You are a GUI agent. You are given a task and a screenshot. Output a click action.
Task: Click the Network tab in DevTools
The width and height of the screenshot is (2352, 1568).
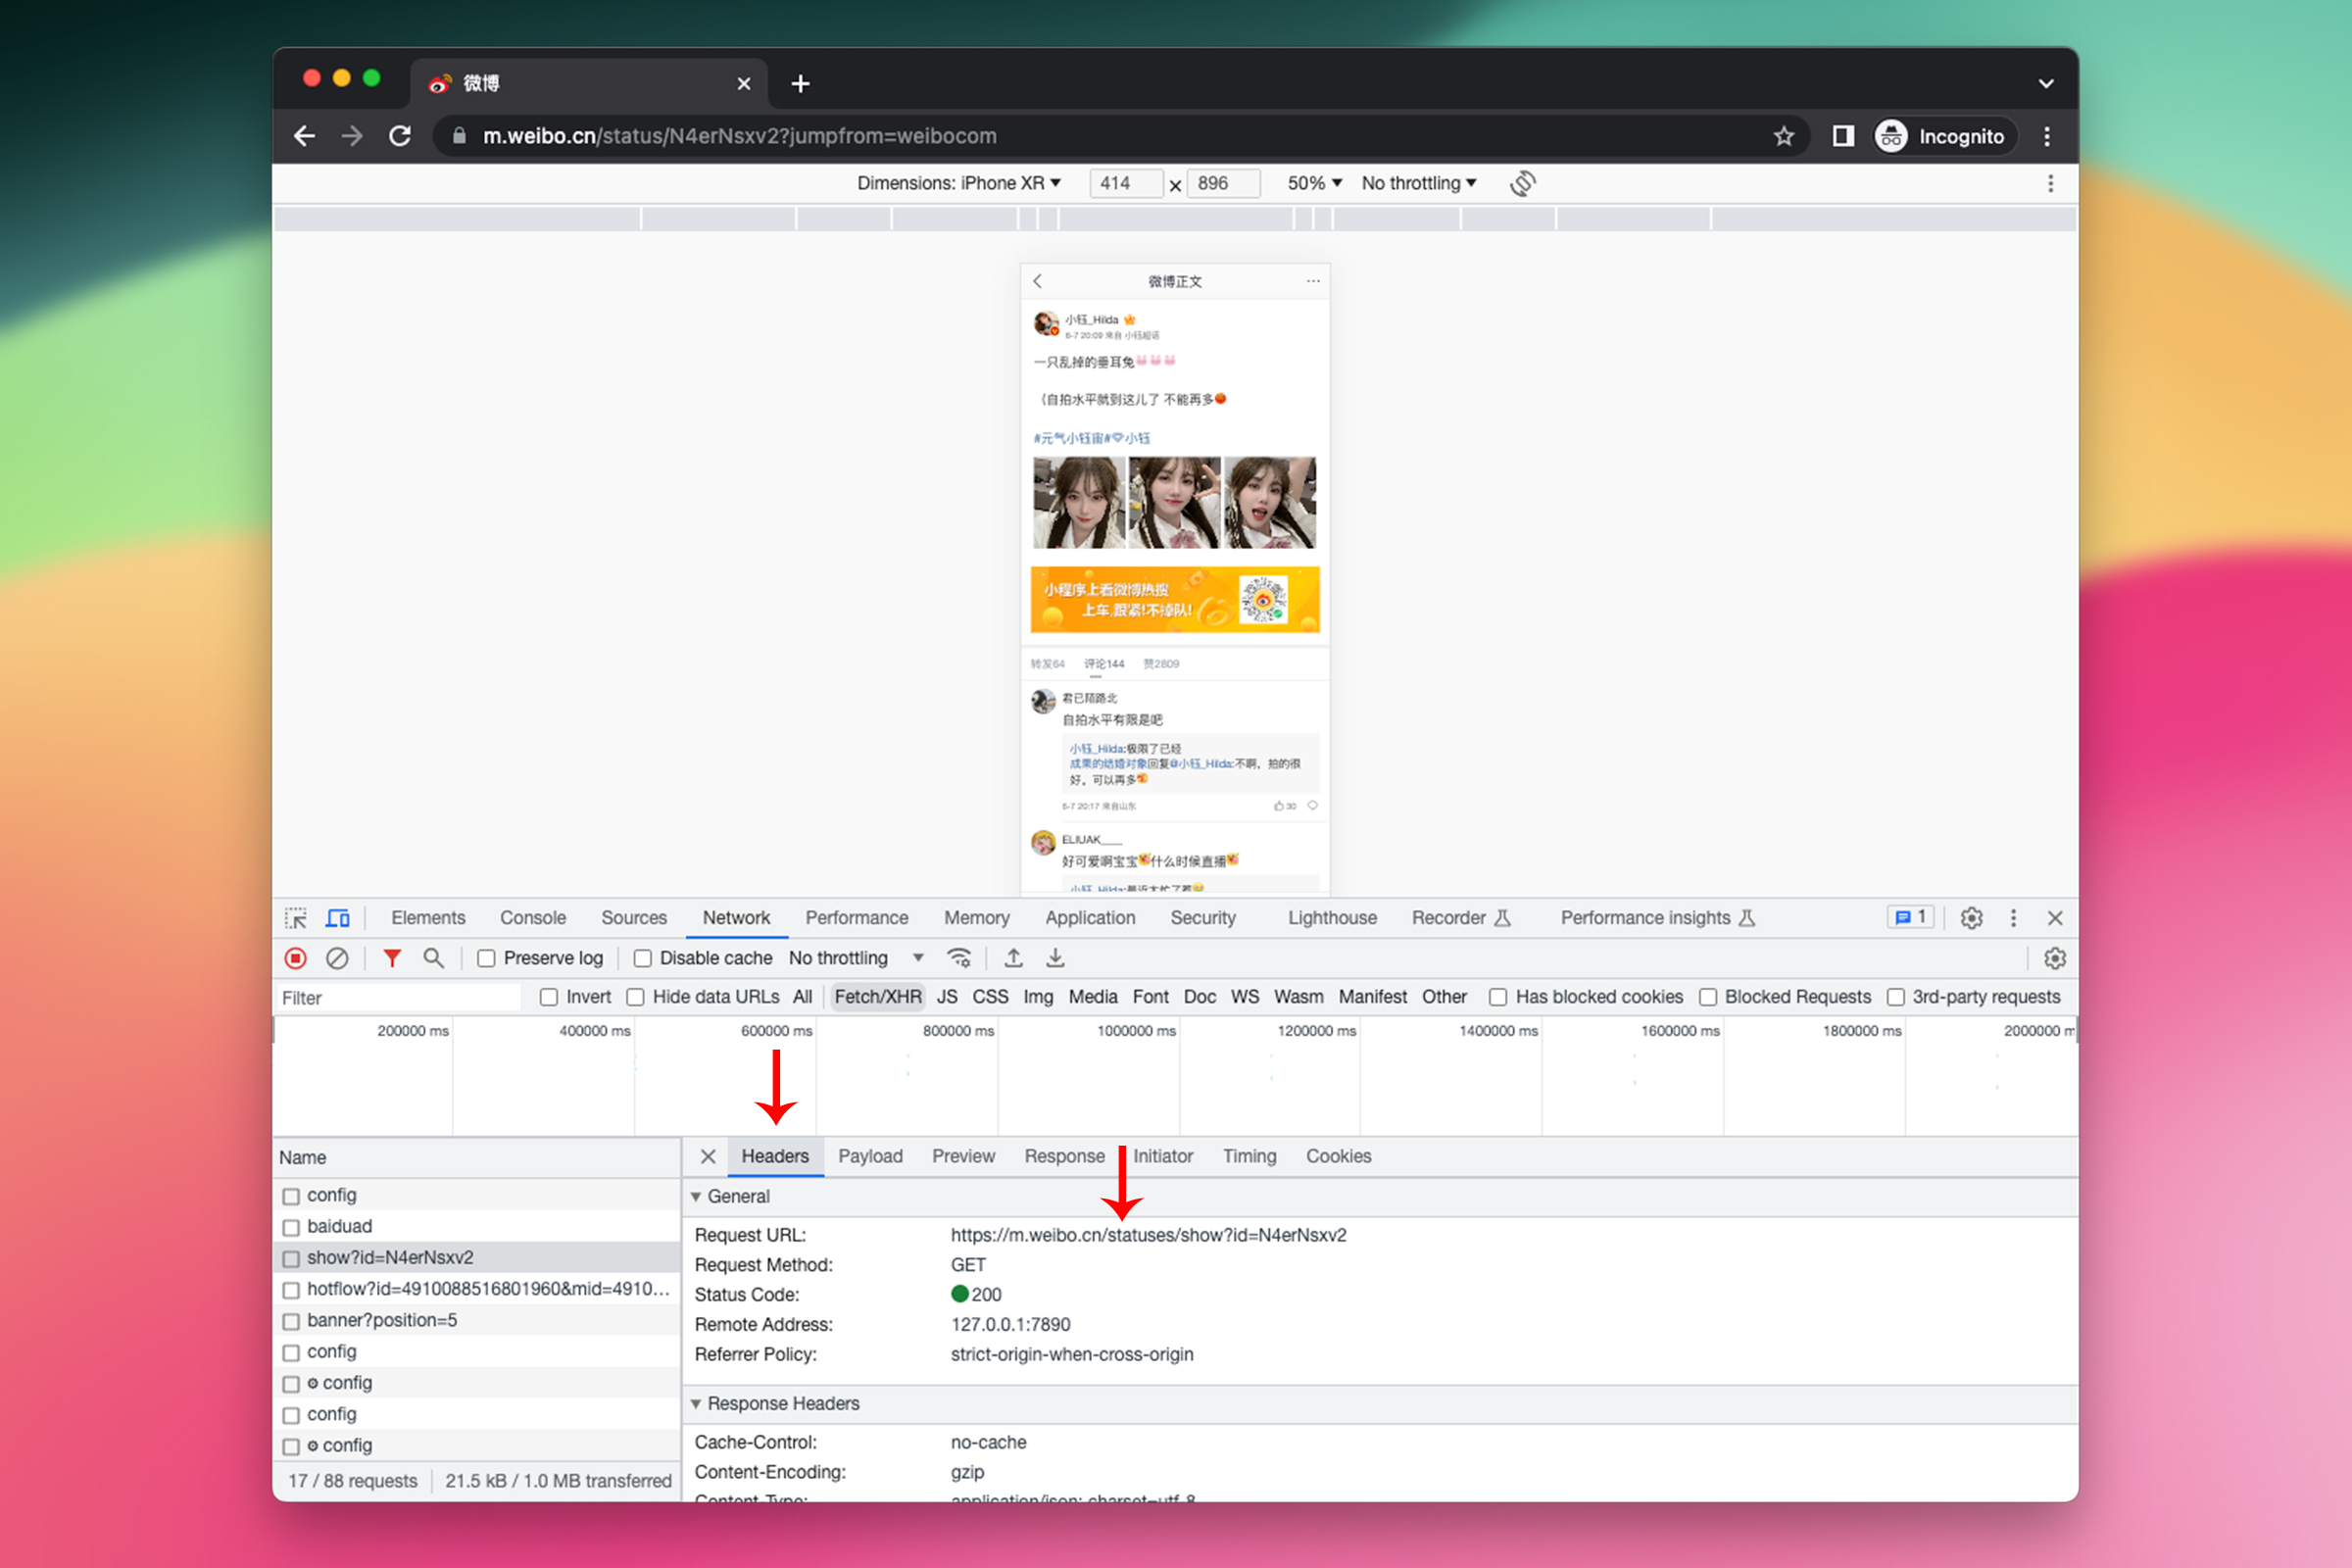pyautogui.click(x=733, y=917)
